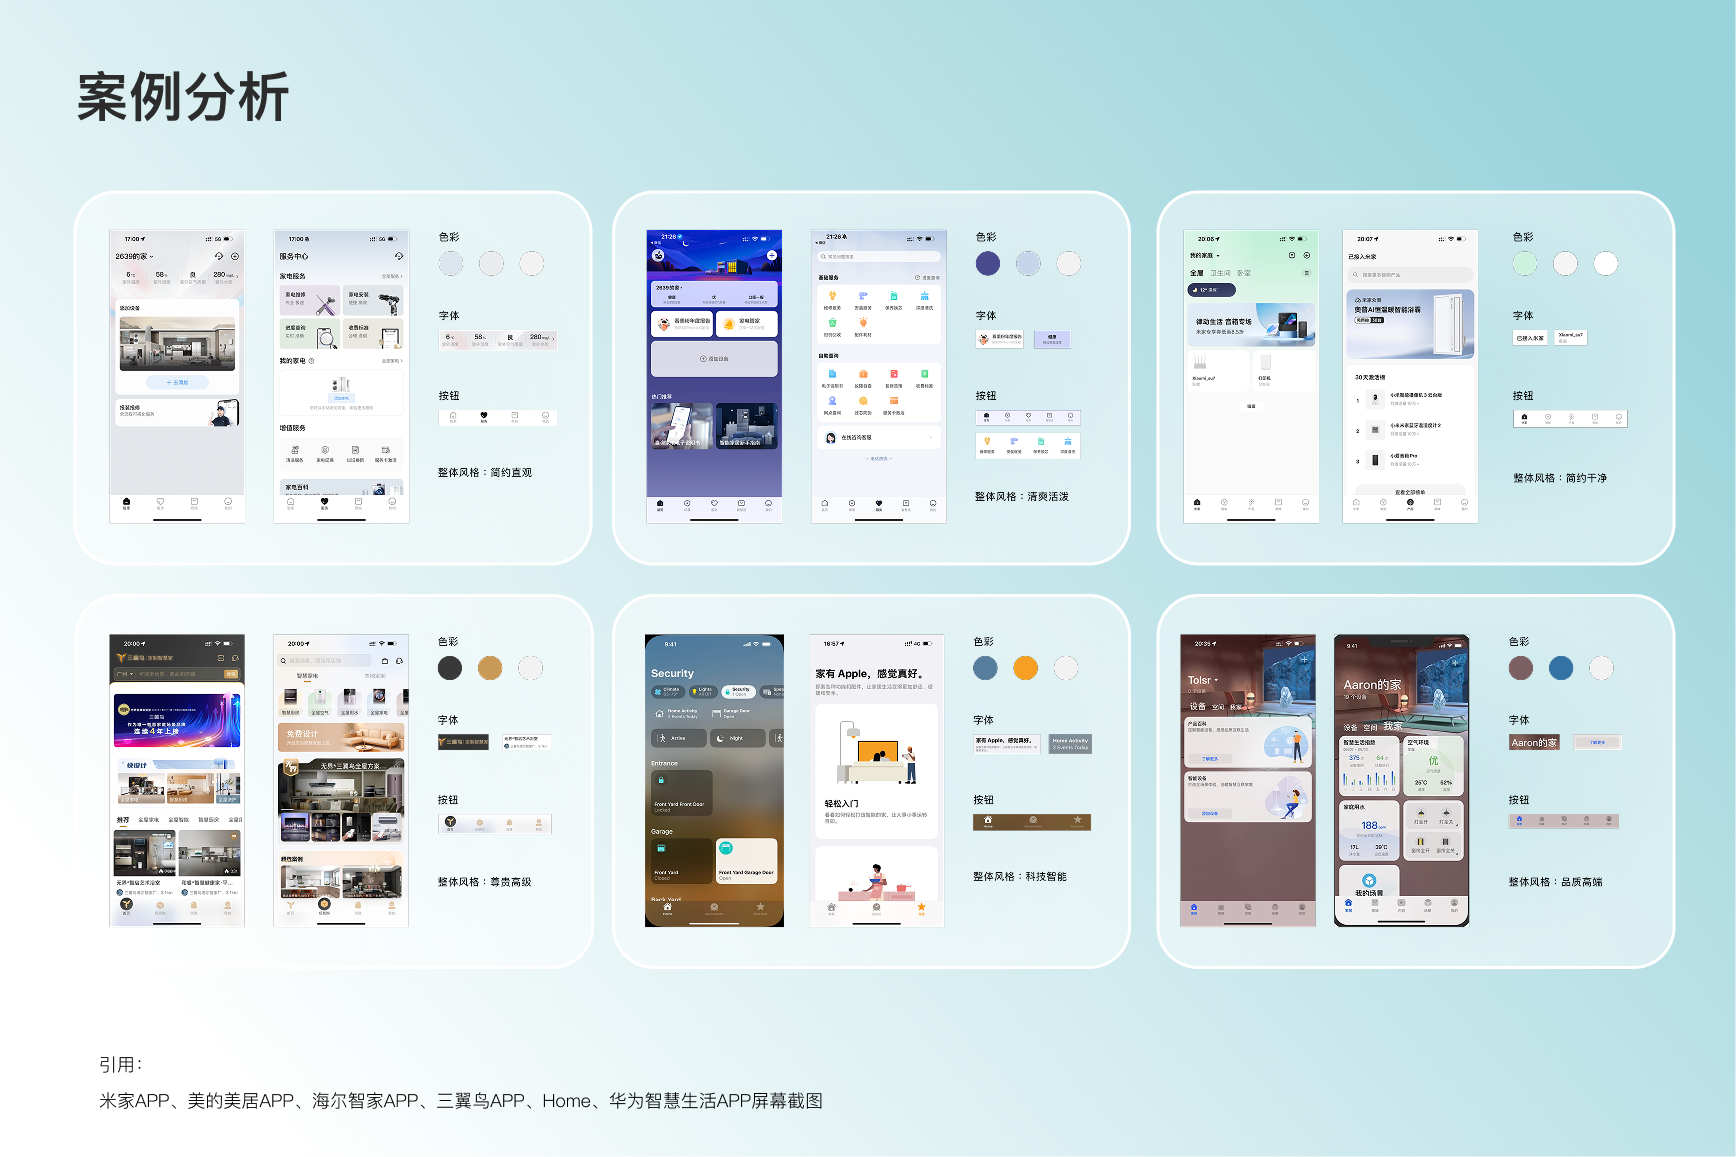Screen dimensions: 1736x1157
Task: Click the bright orange color swatch
Action: point(1025,668)
